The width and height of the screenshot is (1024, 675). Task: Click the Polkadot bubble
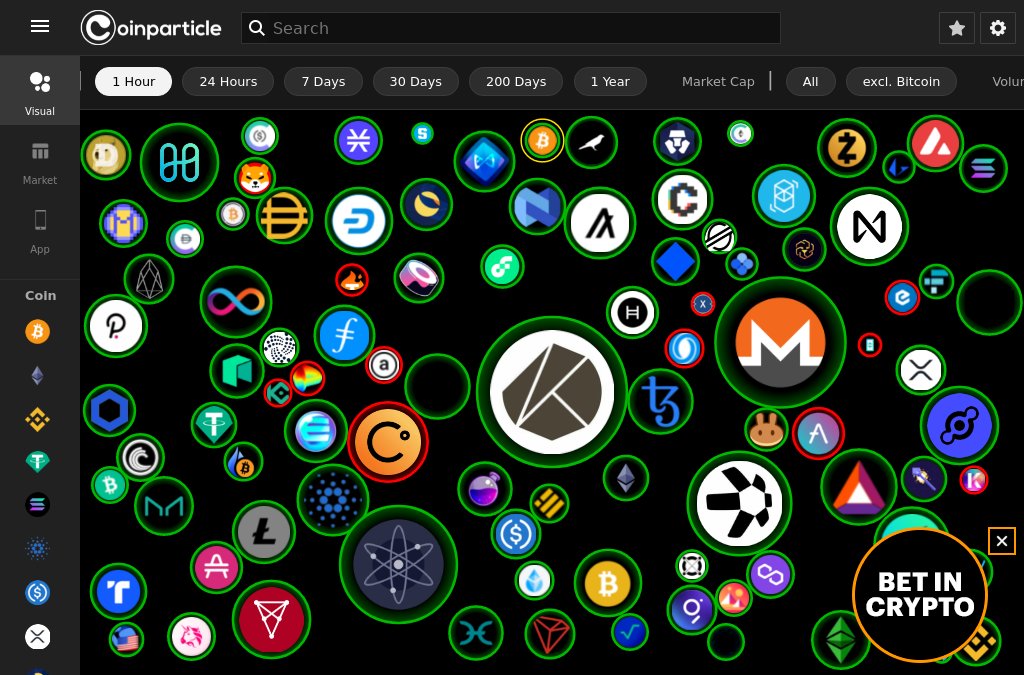[116, 326]
